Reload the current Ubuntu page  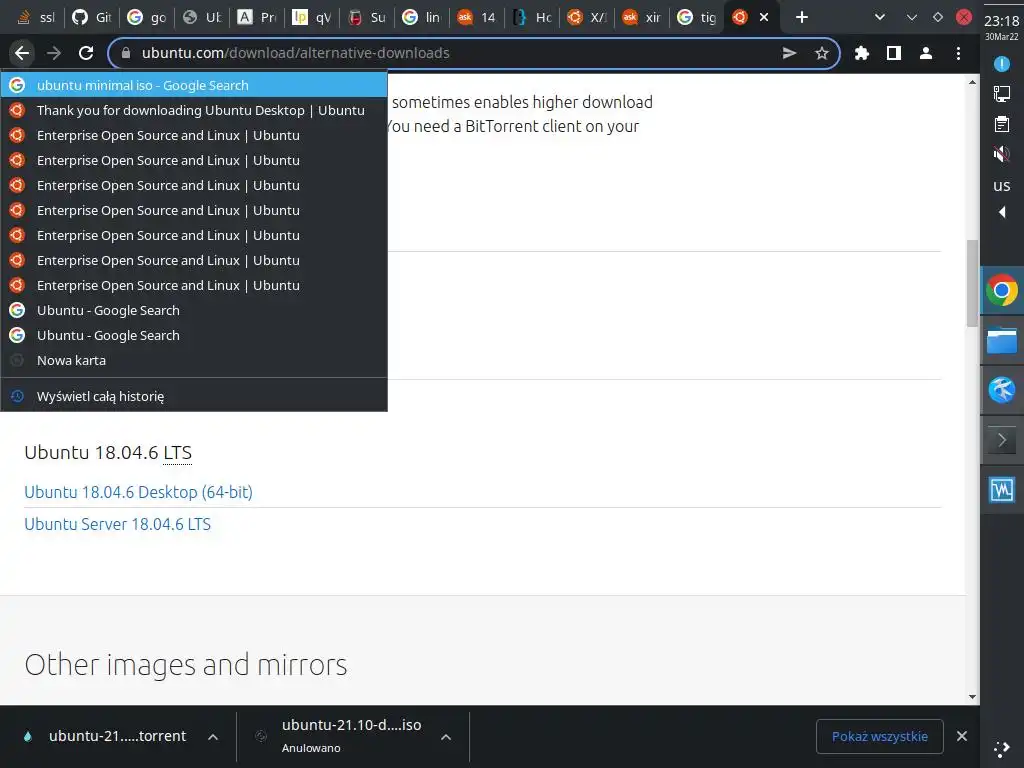coord(86,53)
